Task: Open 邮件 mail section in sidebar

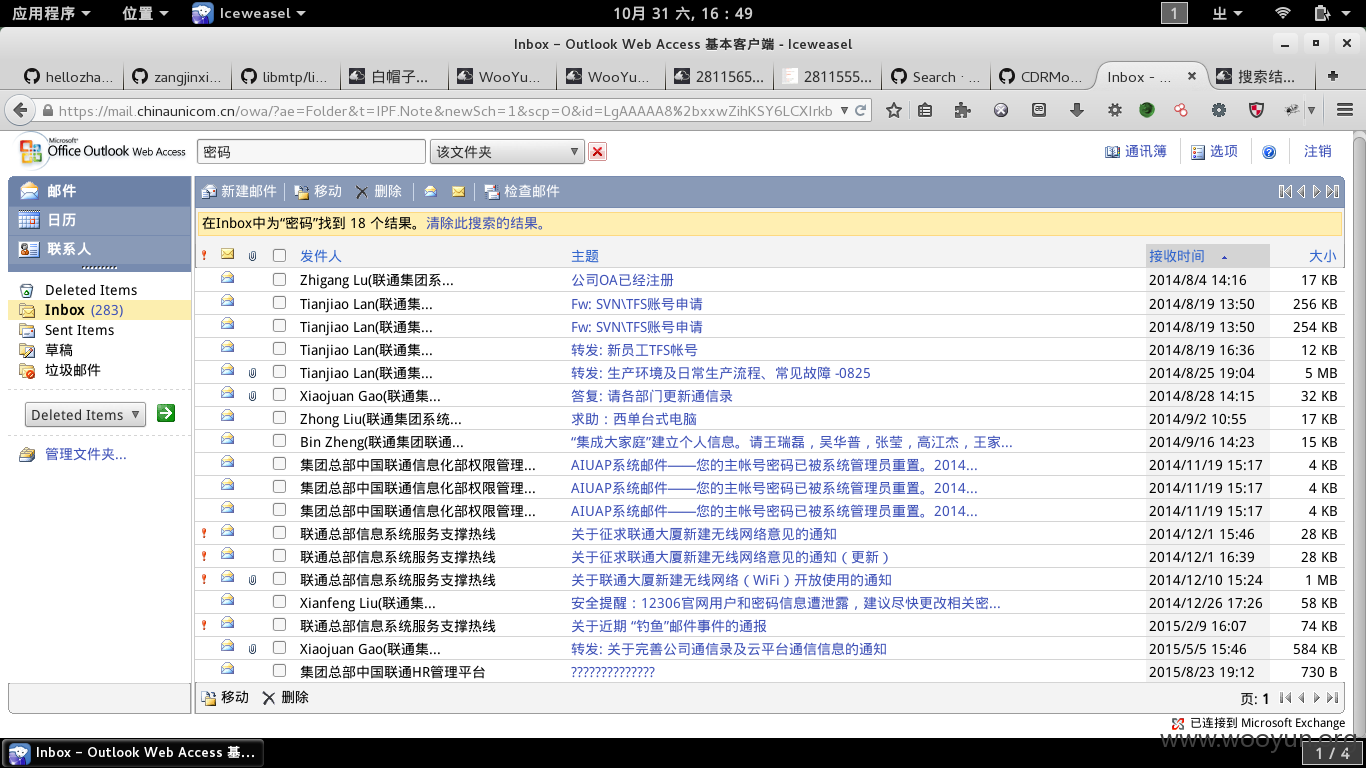Action: pyautogui.click(x=99, y=191)
